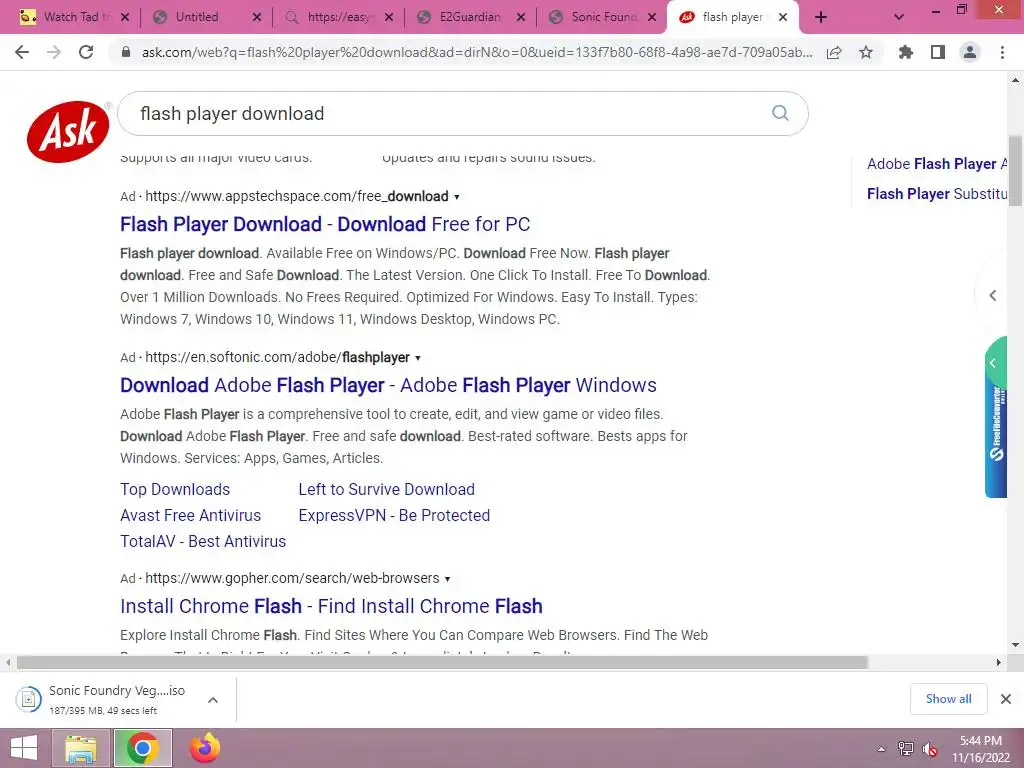Close the Watch Tad tab

click(125, 17)
